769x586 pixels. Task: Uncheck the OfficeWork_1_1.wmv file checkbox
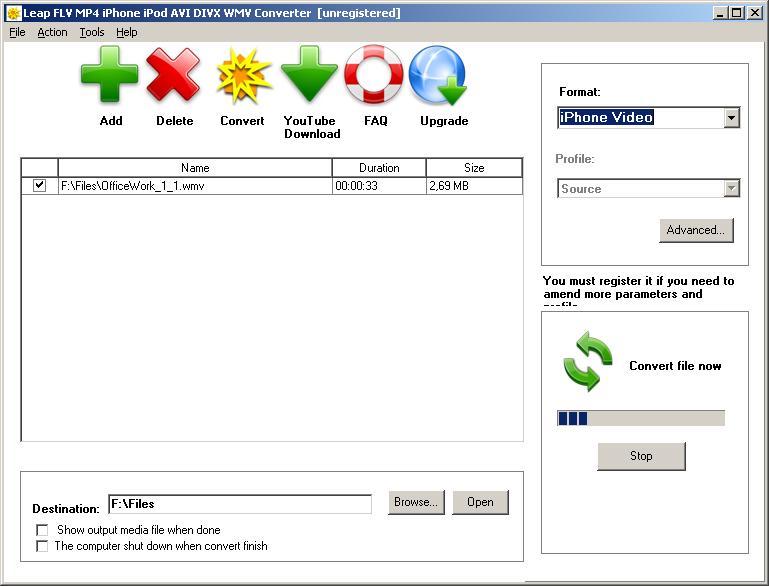pos(39,185)
